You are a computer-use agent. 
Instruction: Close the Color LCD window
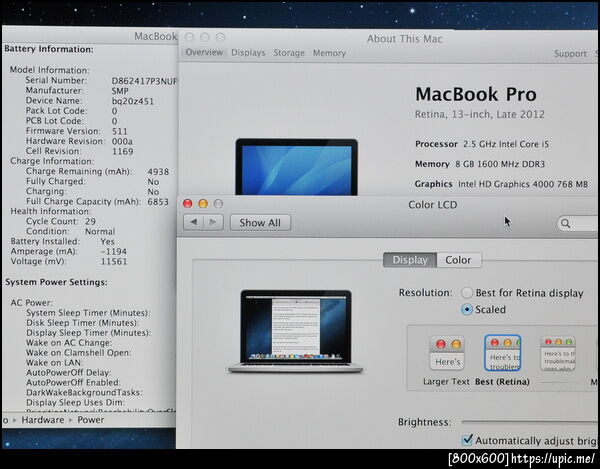tap(188, 204)
